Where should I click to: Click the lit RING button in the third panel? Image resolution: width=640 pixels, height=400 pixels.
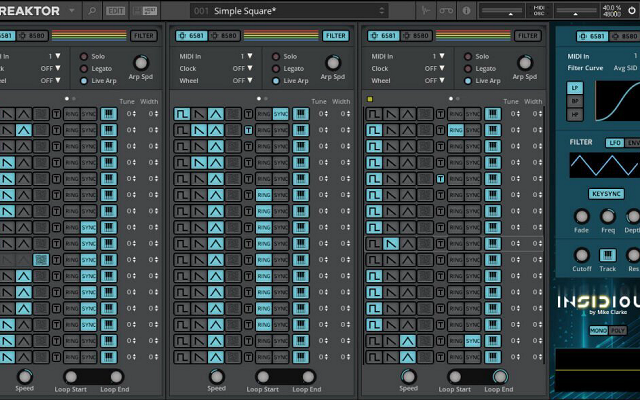point(456,131)
